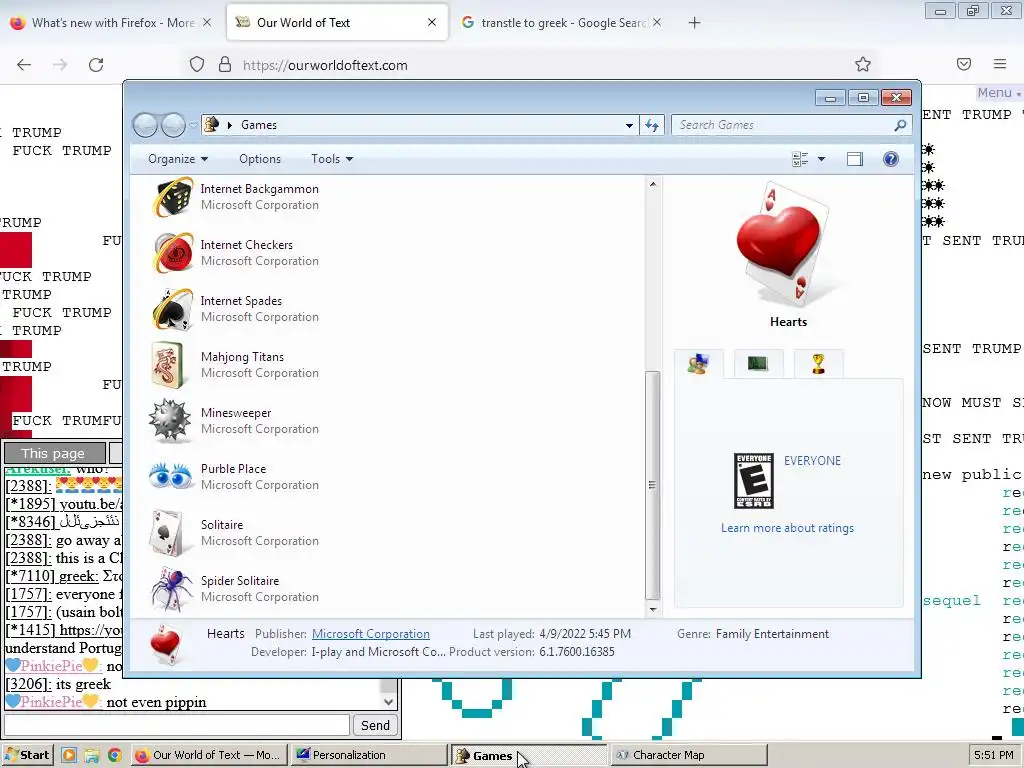Select Purble Place game name
Viewport: 1024px width, 768px height.
point(233,469)
